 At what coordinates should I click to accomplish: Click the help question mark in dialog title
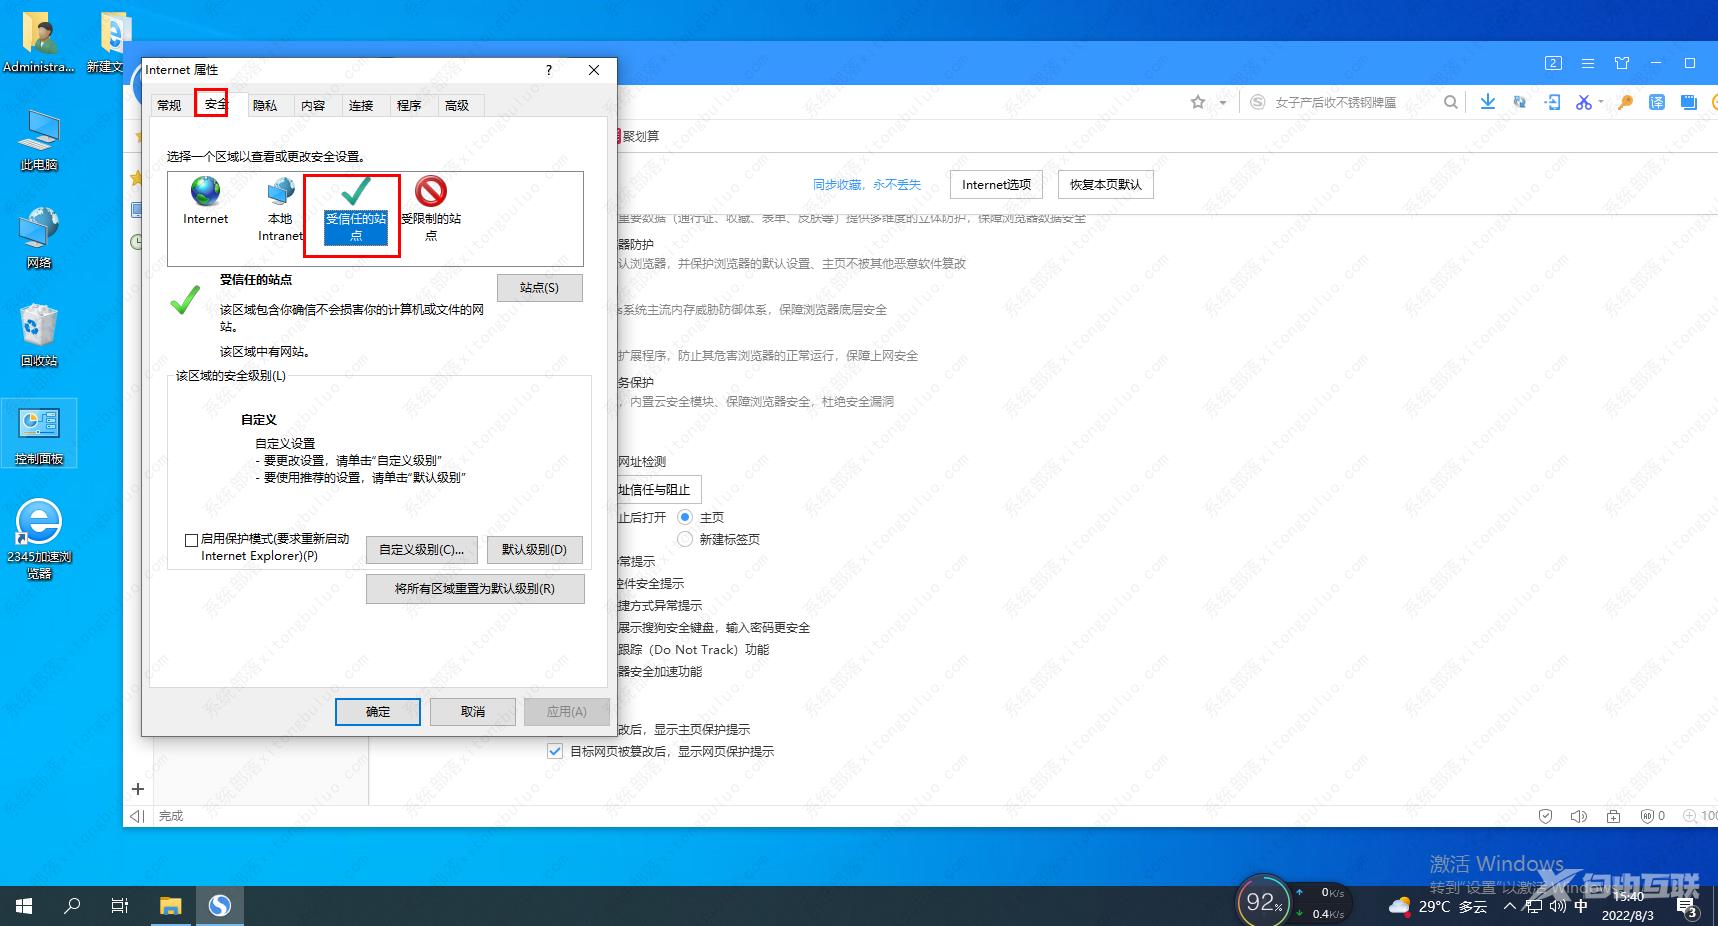548,70
